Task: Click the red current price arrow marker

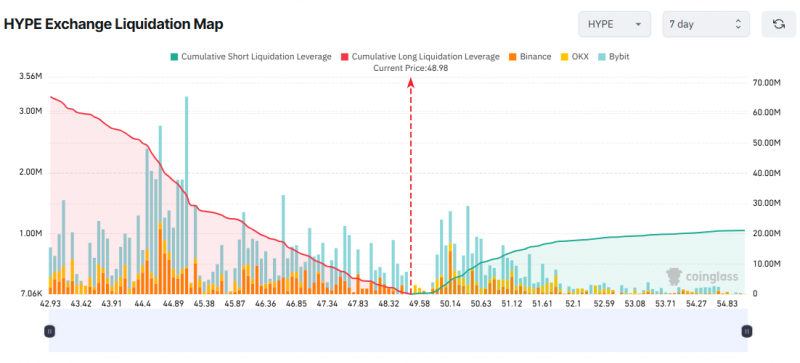Action: (410, 83)
